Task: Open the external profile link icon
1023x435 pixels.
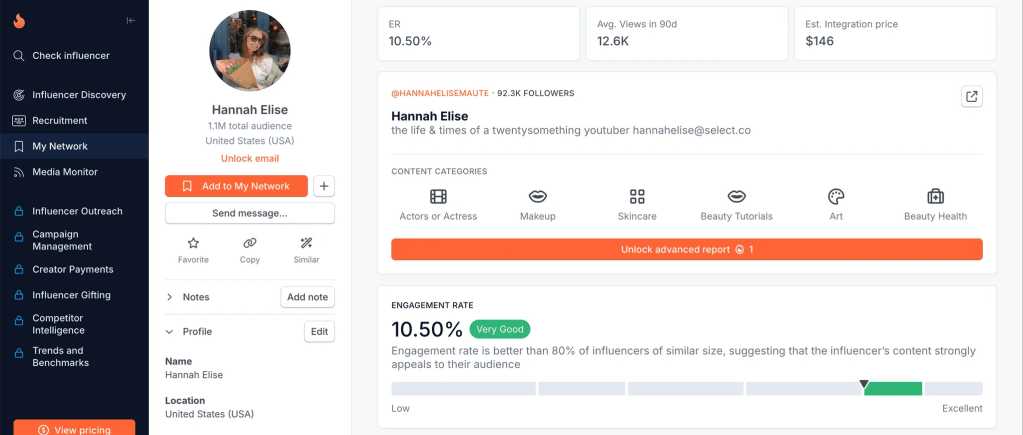Action: [971, 96]
